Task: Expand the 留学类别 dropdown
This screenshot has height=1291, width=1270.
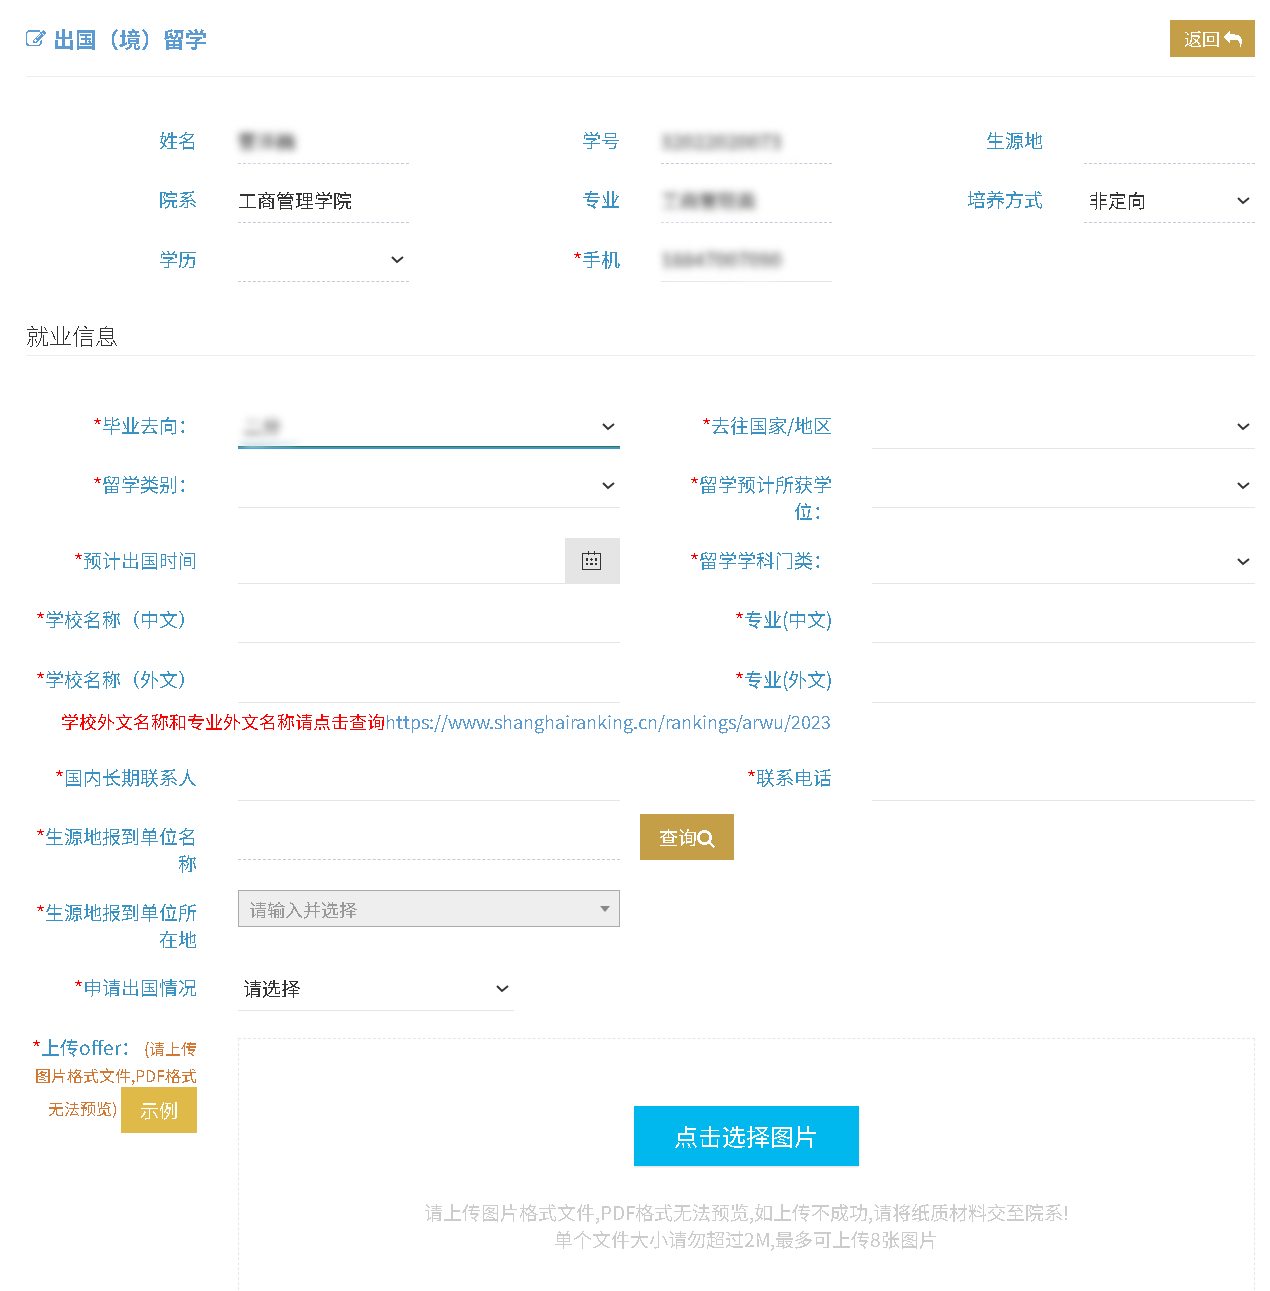Action: [428, 486]
